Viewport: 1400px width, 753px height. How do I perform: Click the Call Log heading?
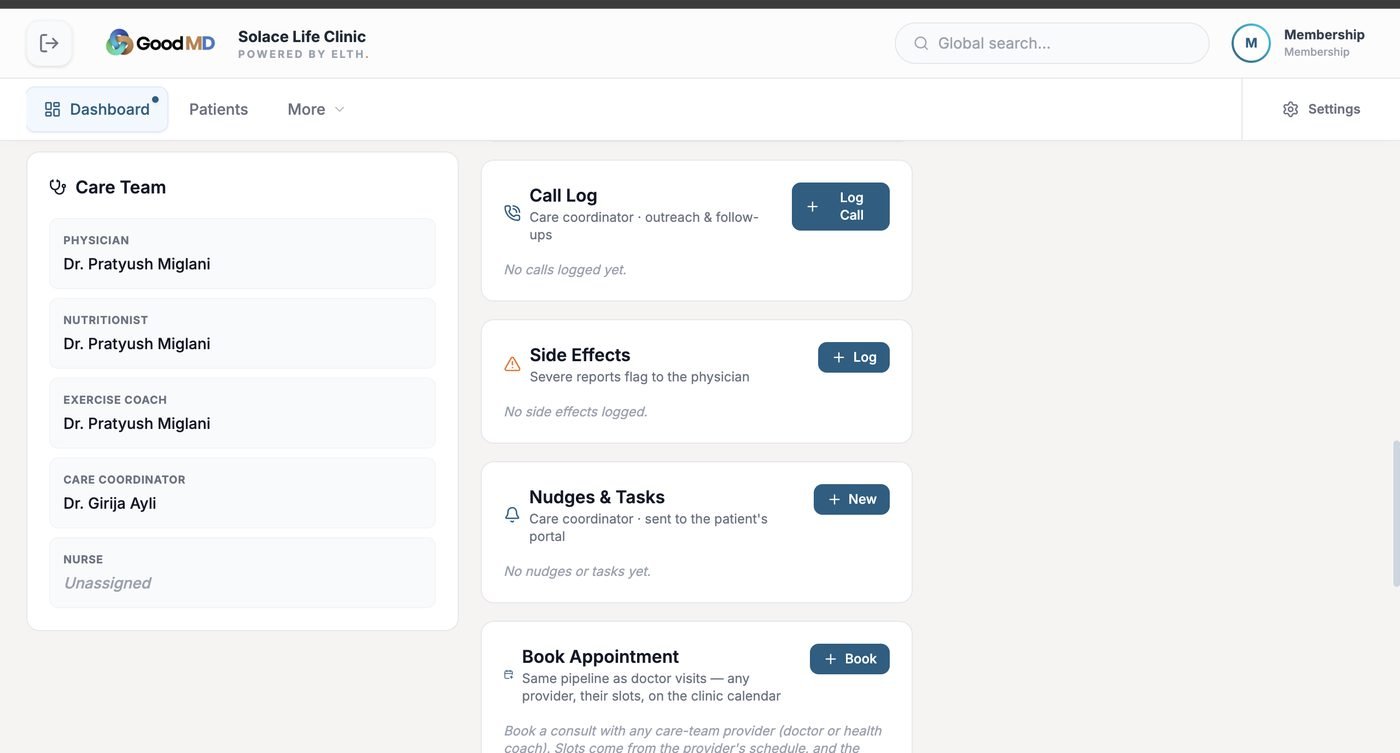pos(563,195)
